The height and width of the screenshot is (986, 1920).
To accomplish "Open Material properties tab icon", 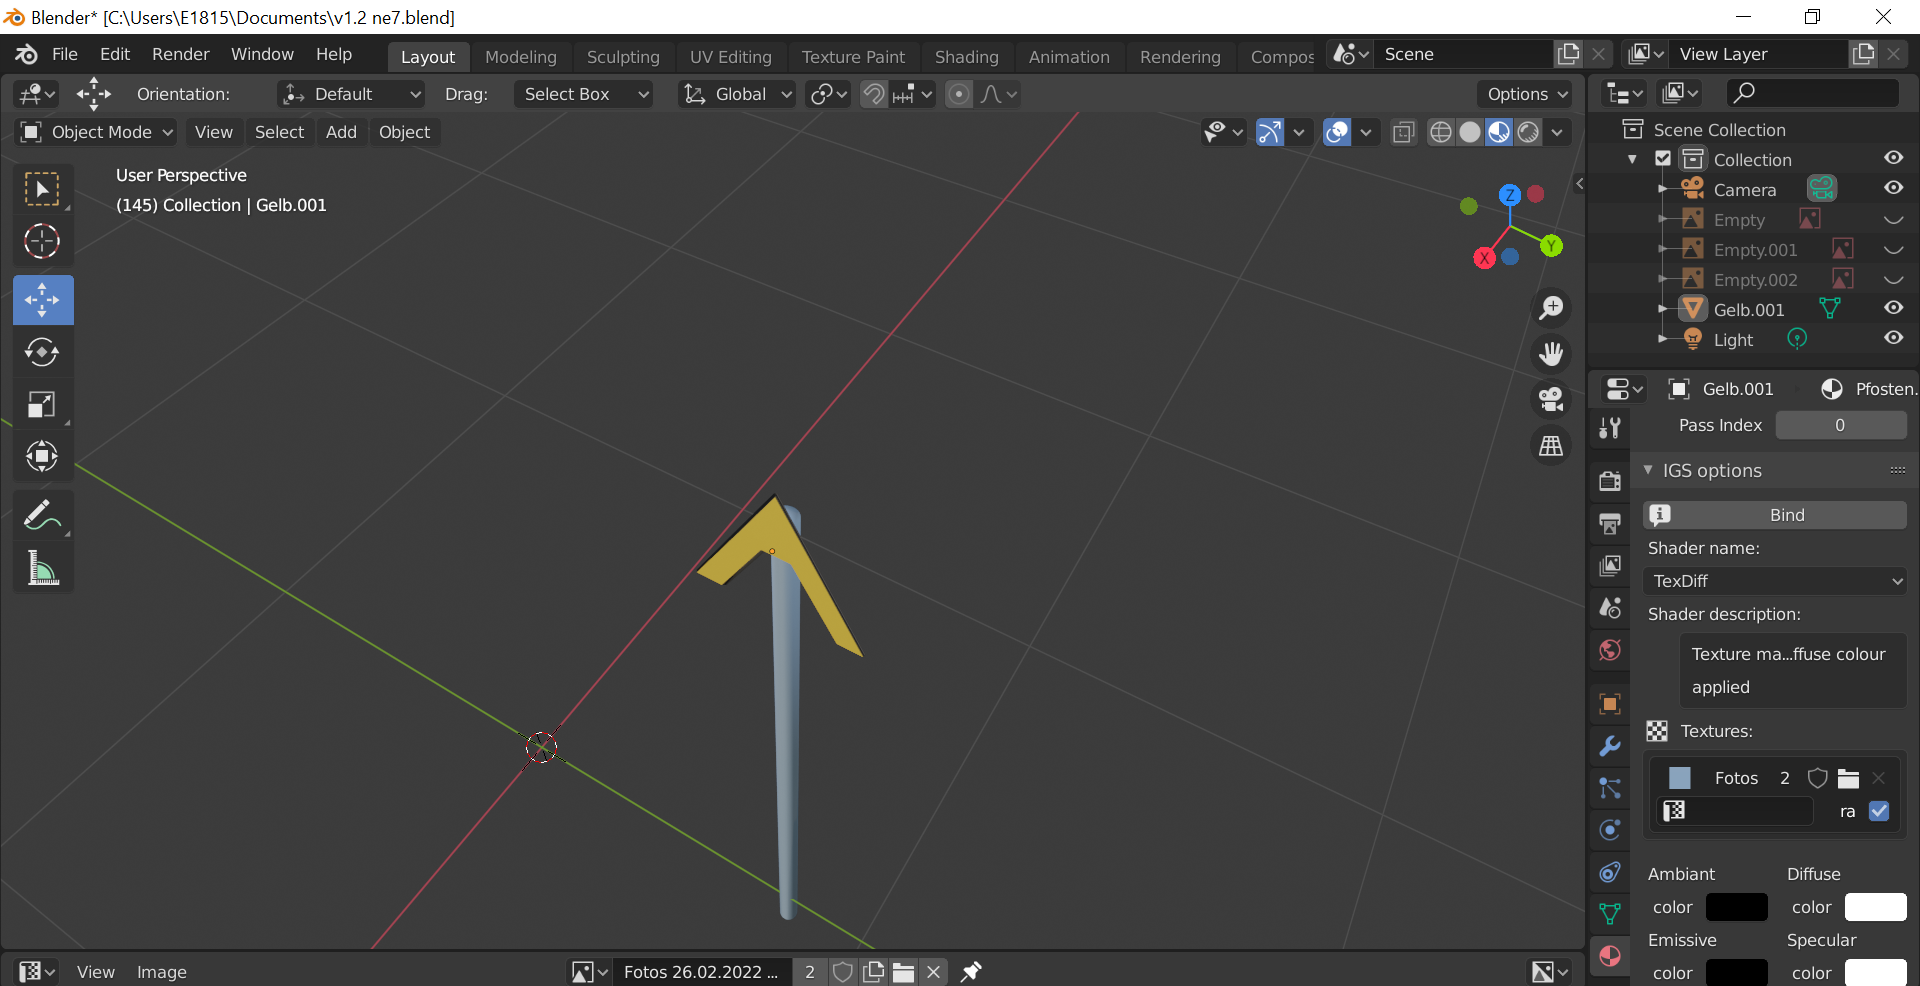I will click(x=1610, y=956).
